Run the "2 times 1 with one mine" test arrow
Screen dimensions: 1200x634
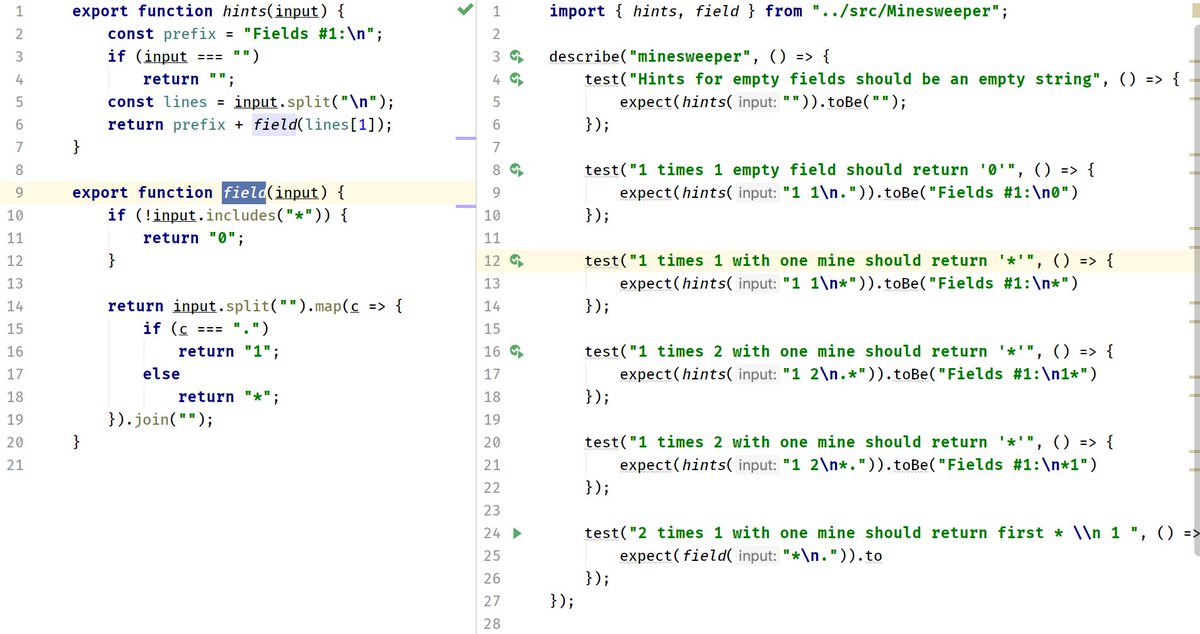[517, 533]
